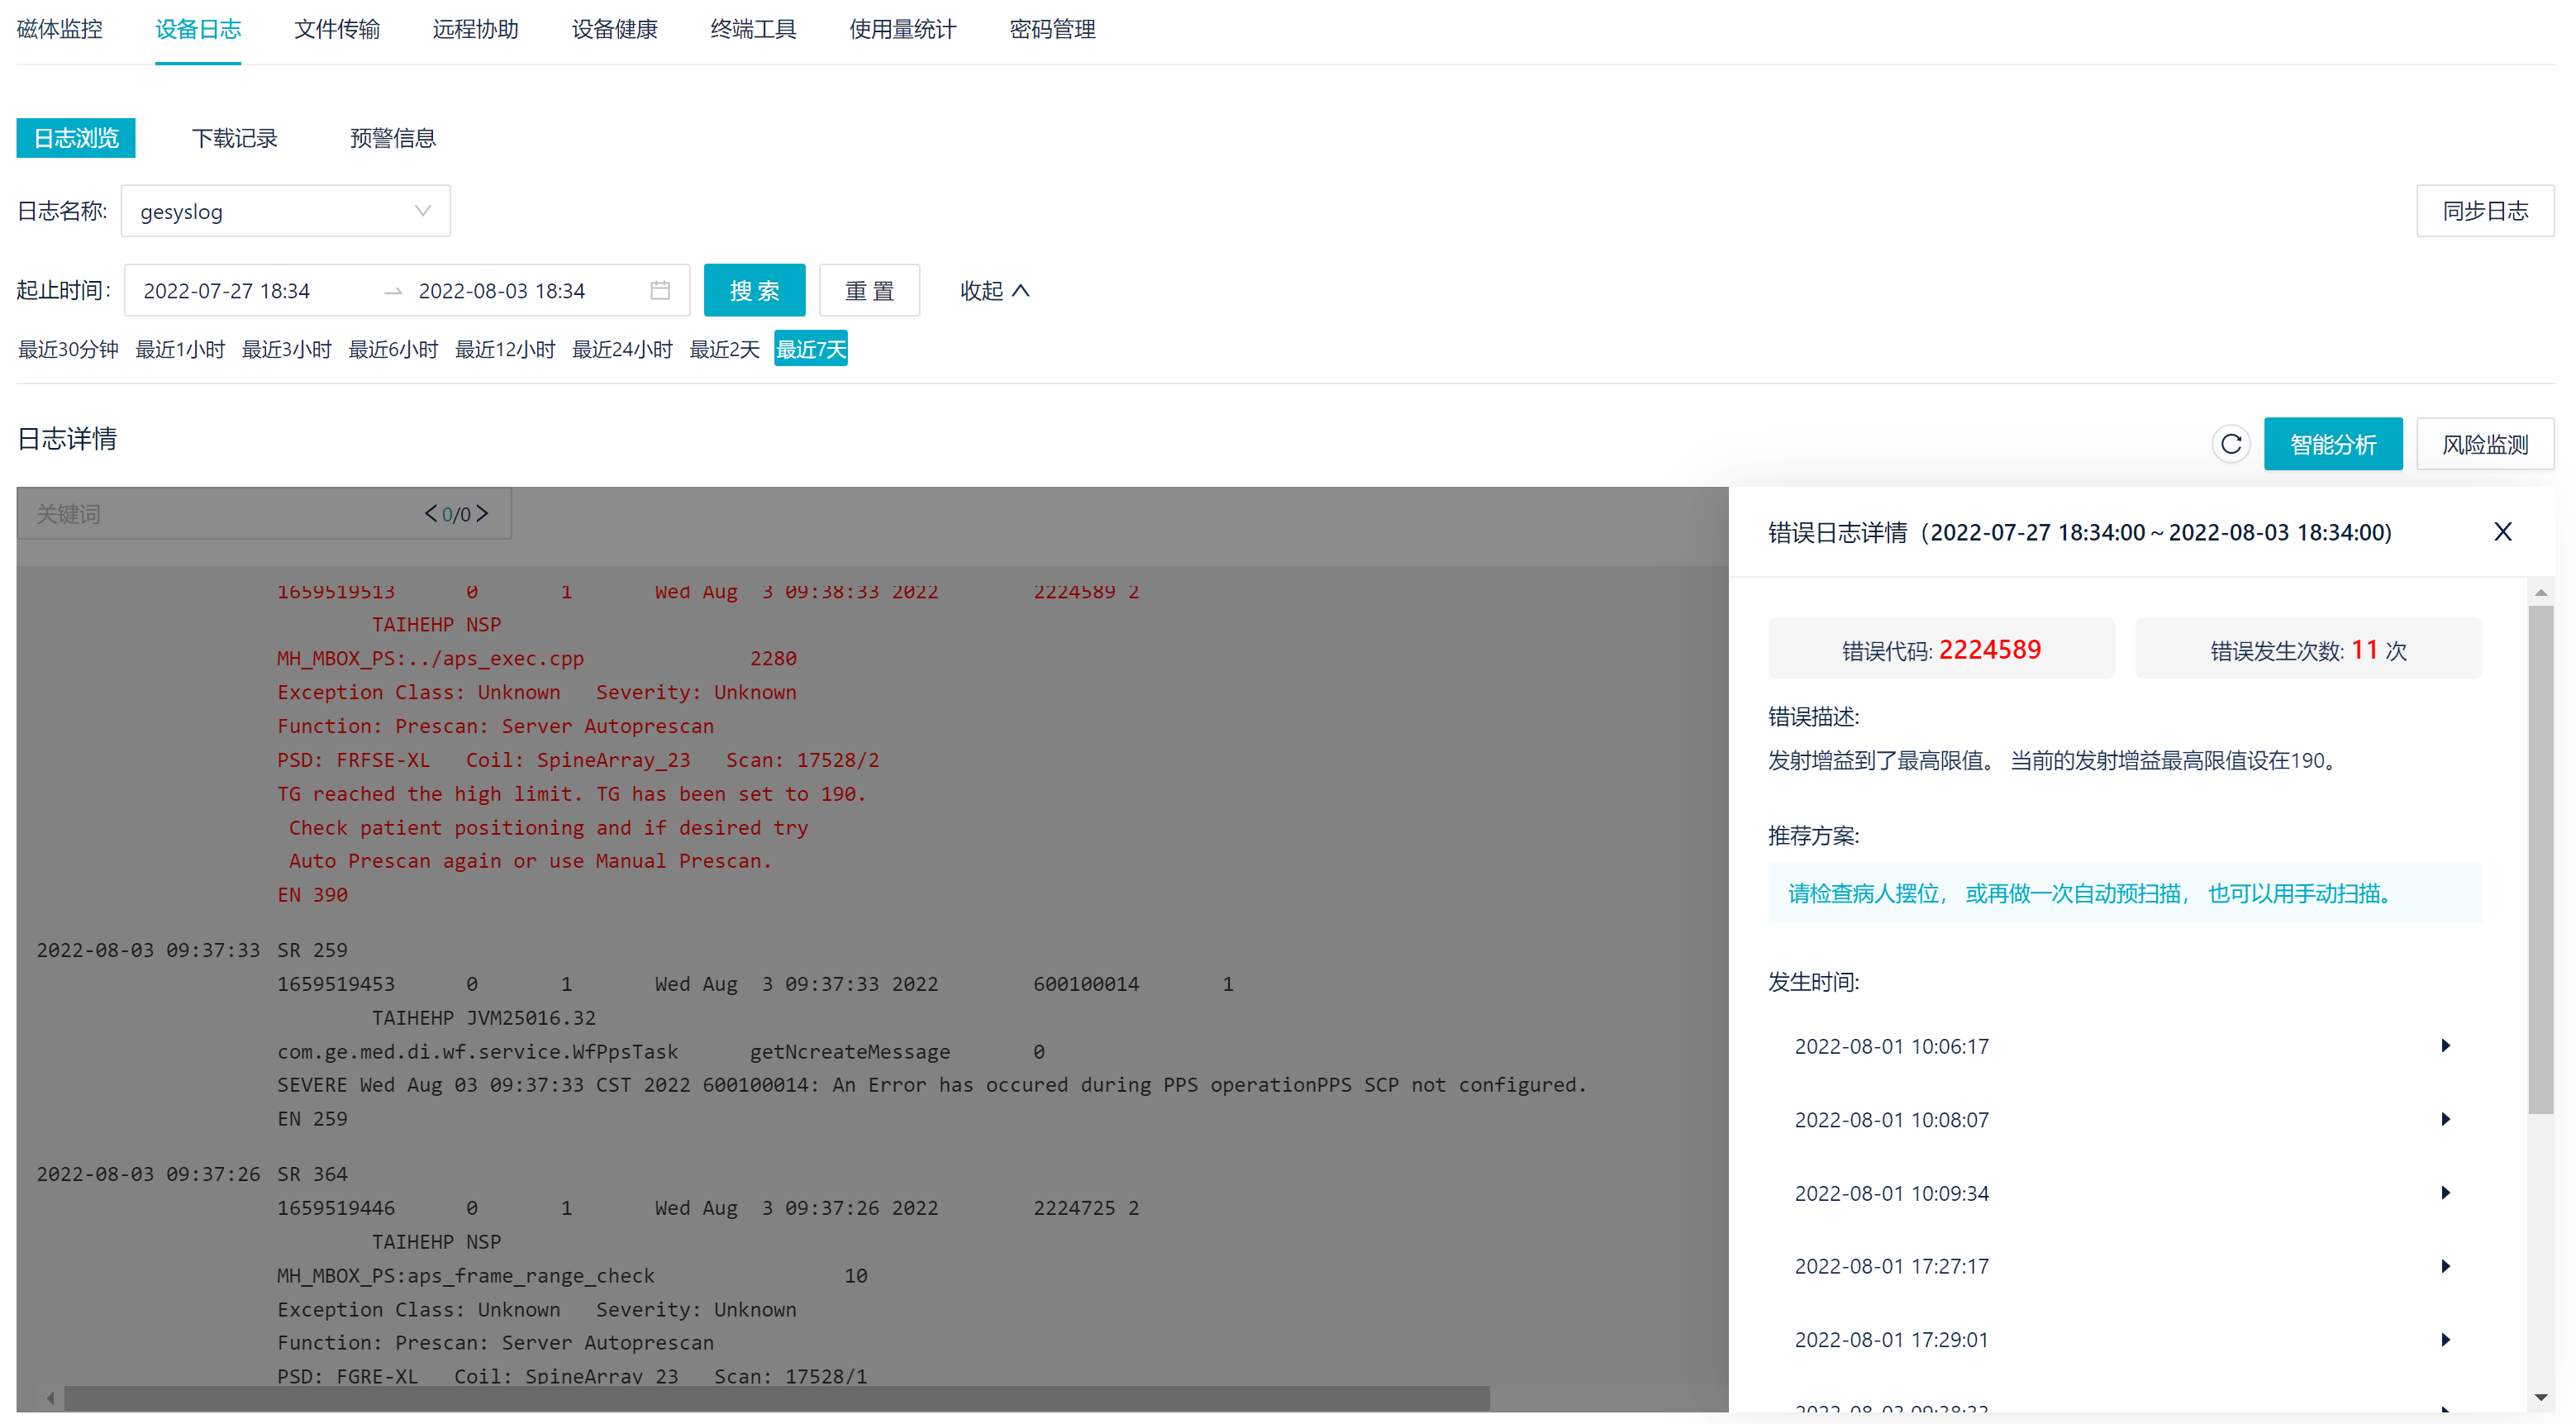The height and width of the screenshot is (1424, 2576).
Task: Click the 搜索 button
Action: pyautogui.click(x=754, y=290)
